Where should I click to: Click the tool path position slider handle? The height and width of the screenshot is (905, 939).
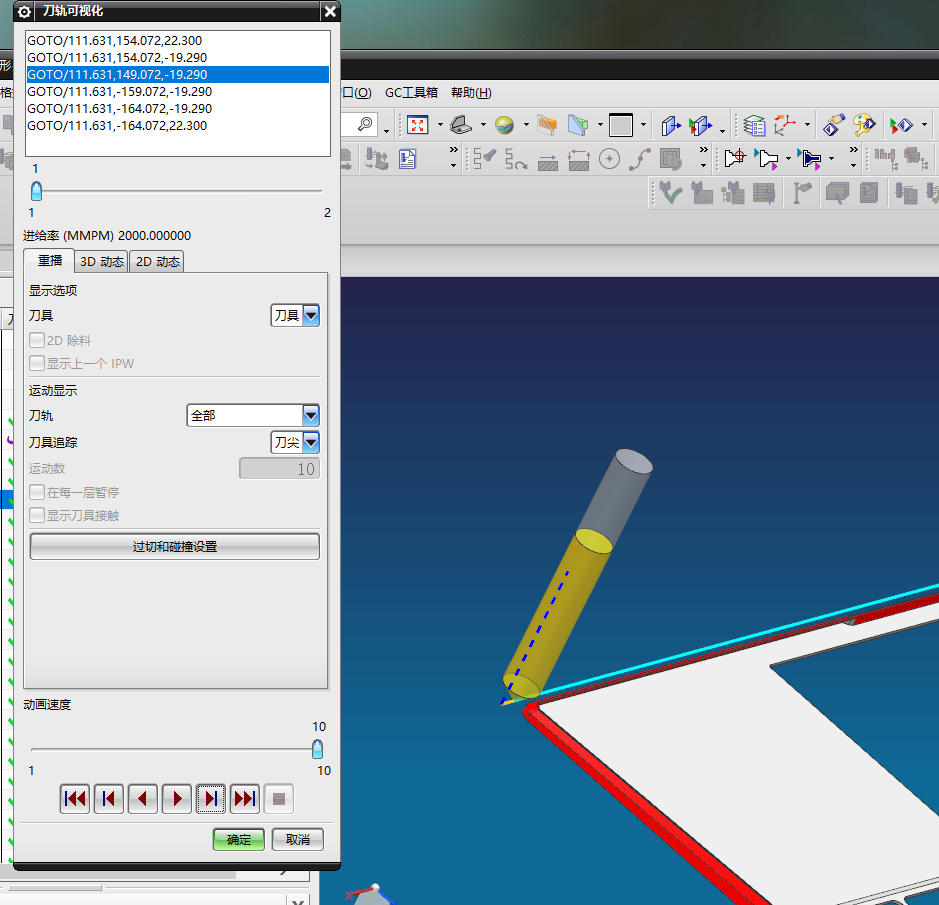point(37,191)
